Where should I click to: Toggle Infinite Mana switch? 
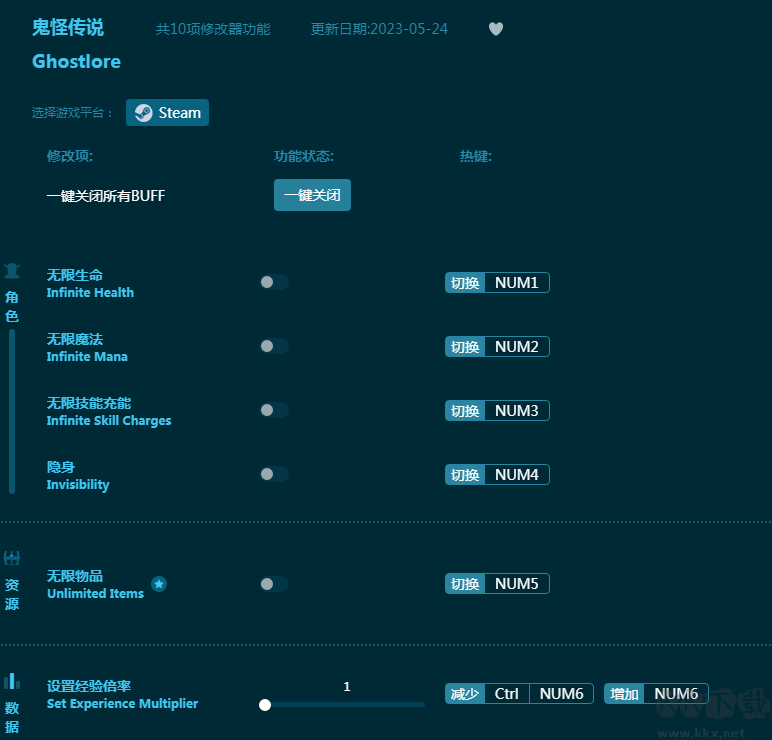(274, 346)
